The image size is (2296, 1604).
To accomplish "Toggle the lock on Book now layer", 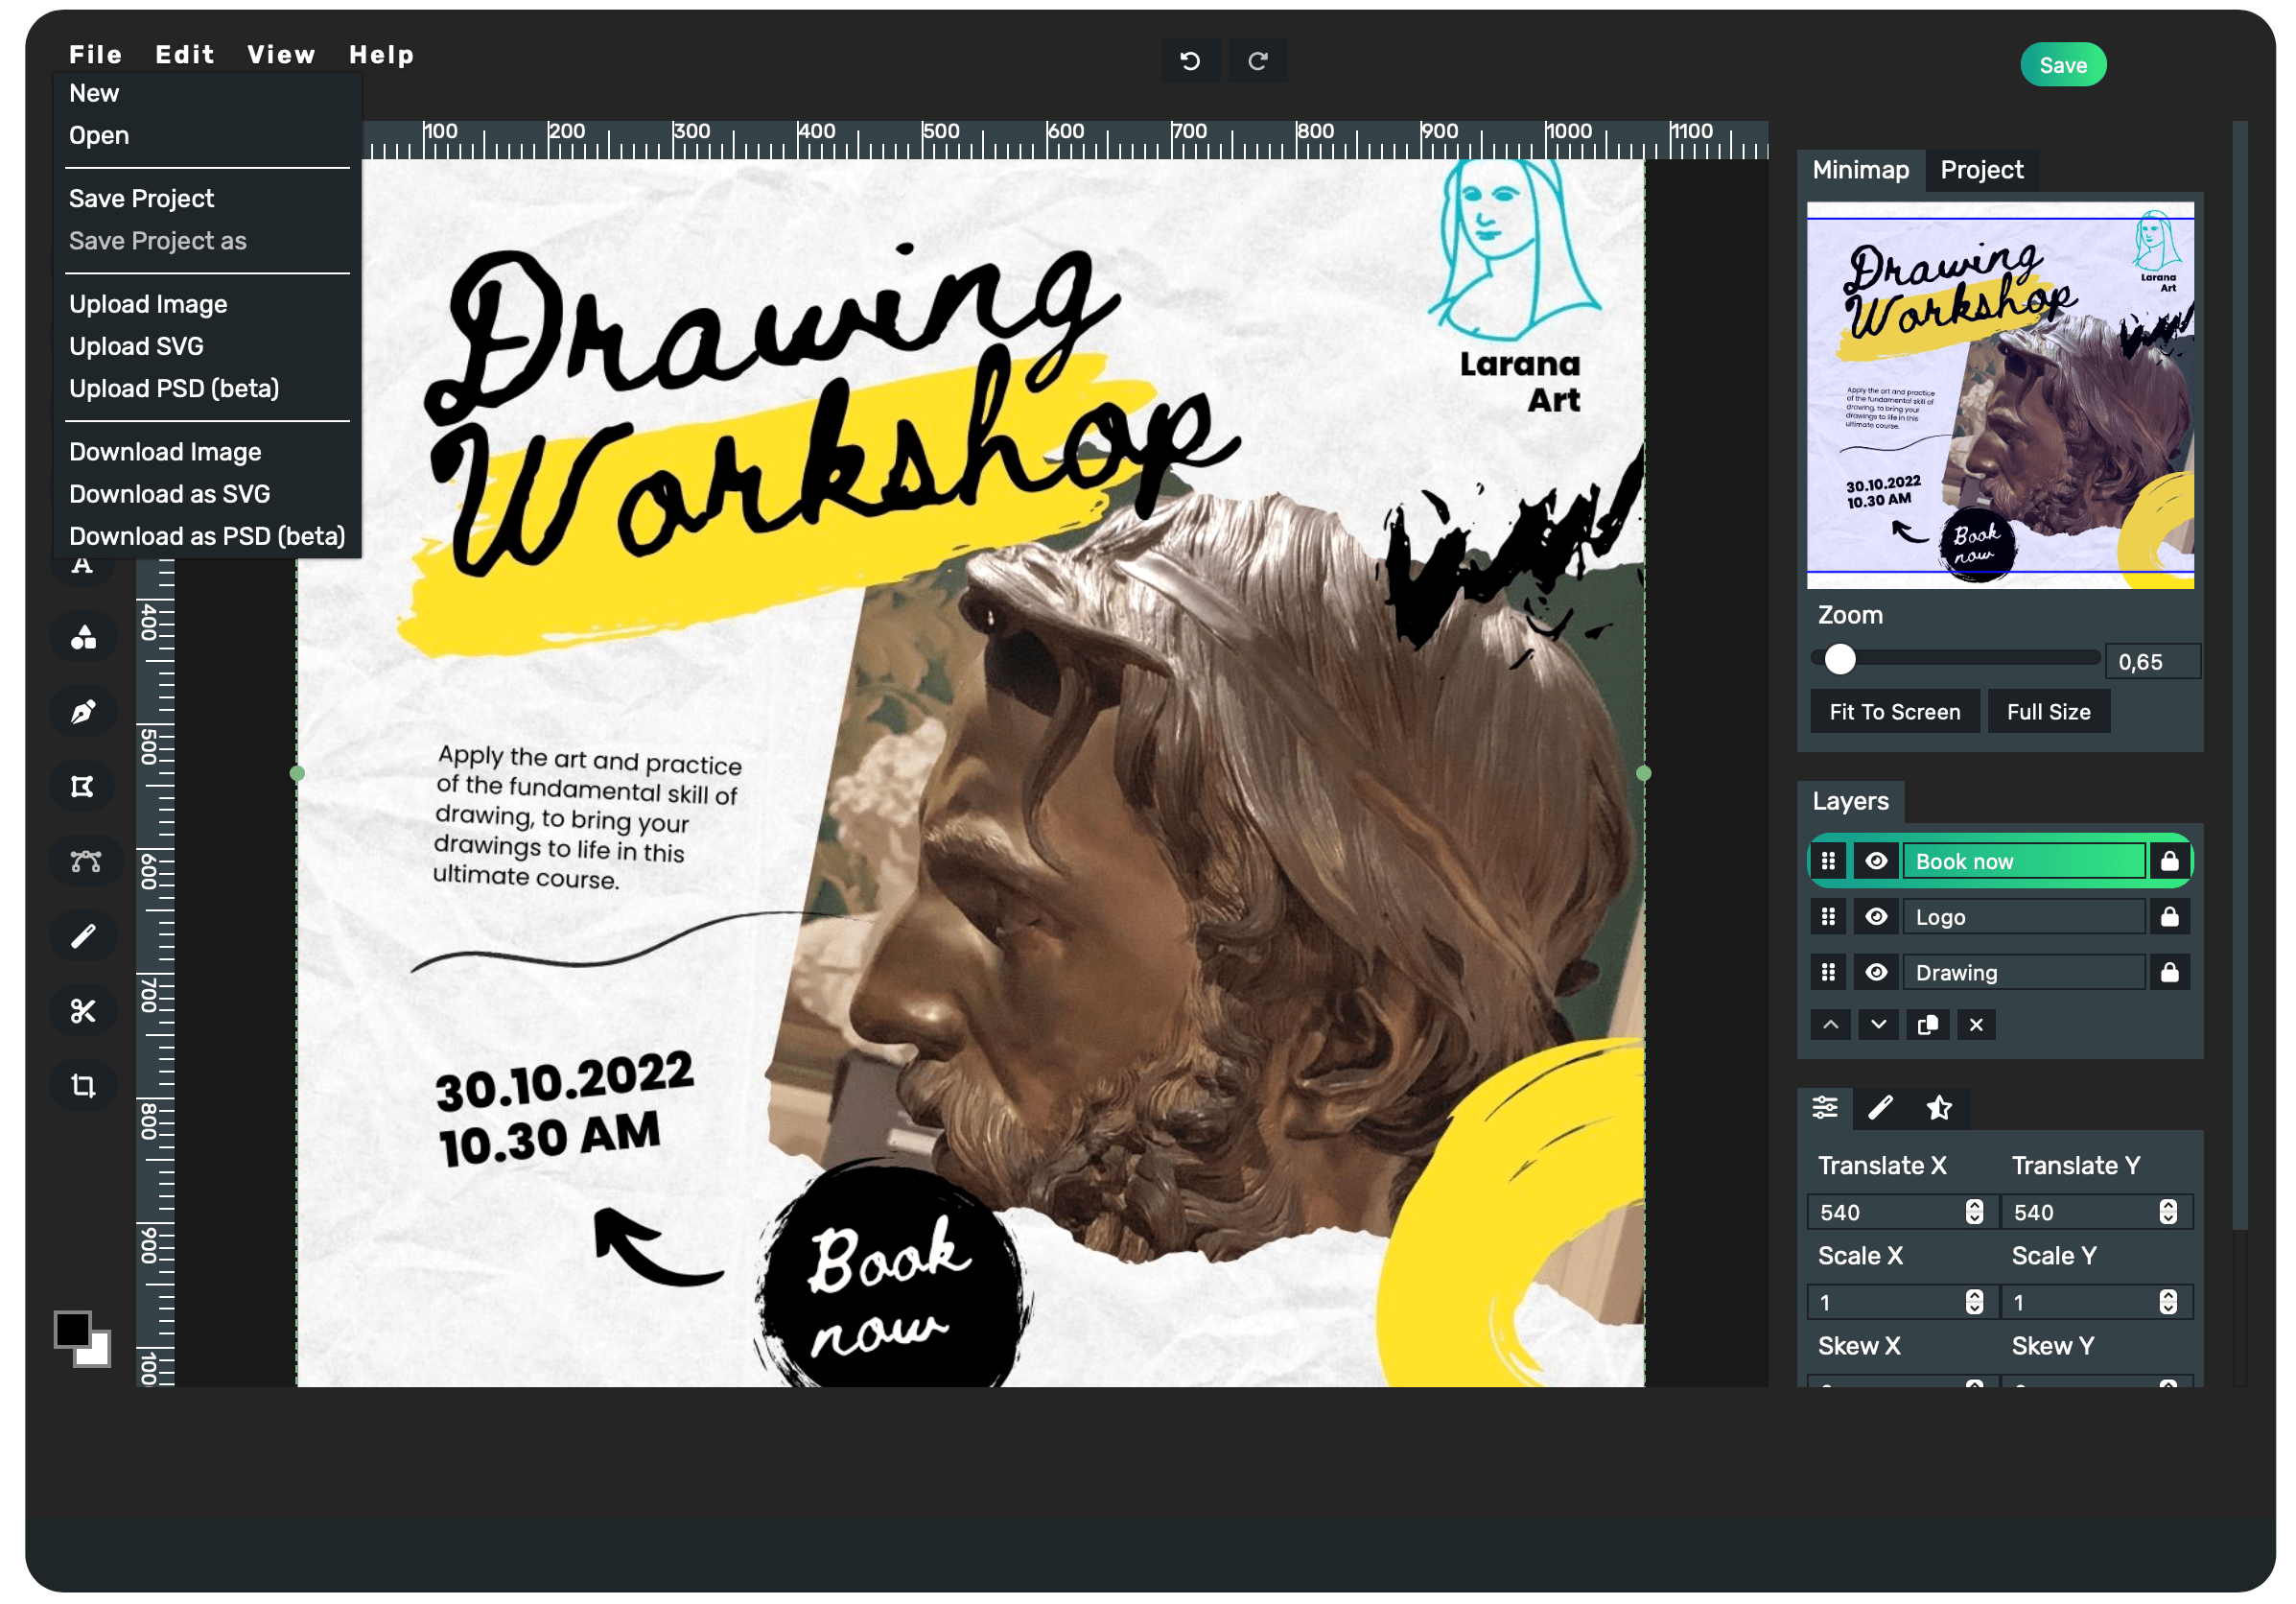I will click(2169, 861).
